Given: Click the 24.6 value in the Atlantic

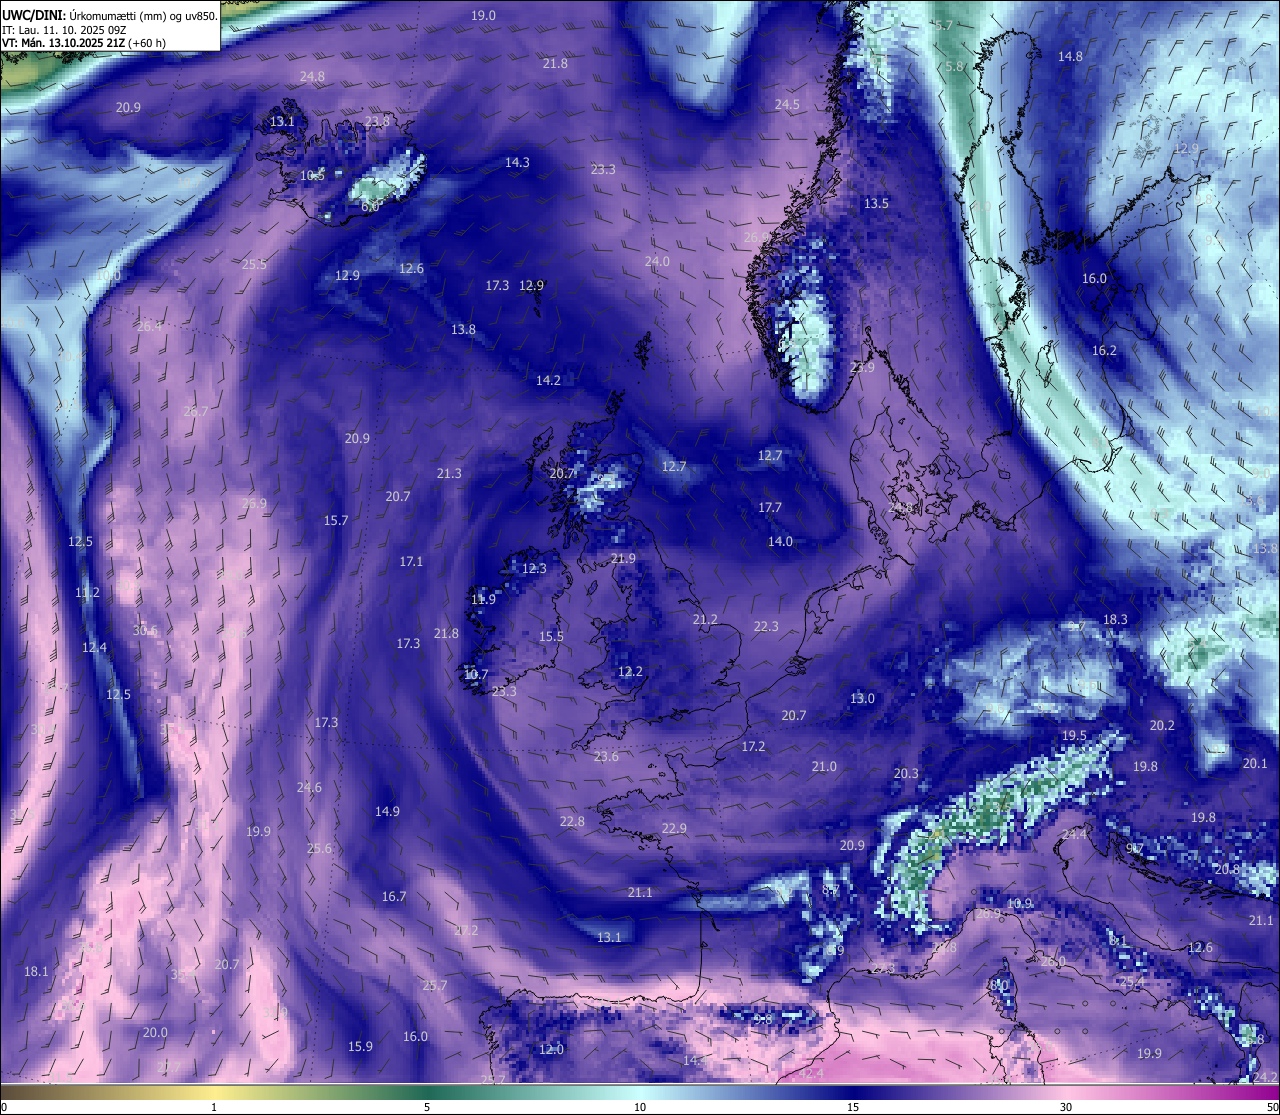Looking at the screenshot, I should pyautogui.click(x=309, y=787).
